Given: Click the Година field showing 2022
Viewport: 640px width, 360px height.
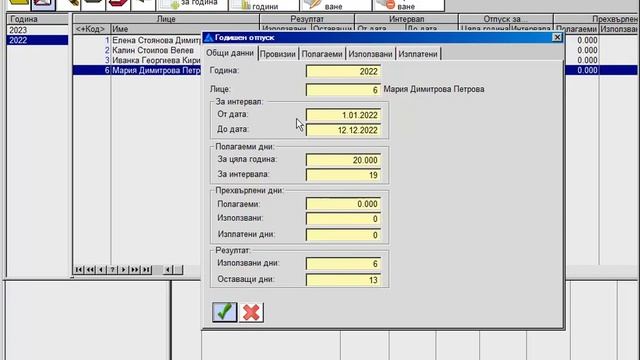Looking at the screenshot, I should coord(343,71).
